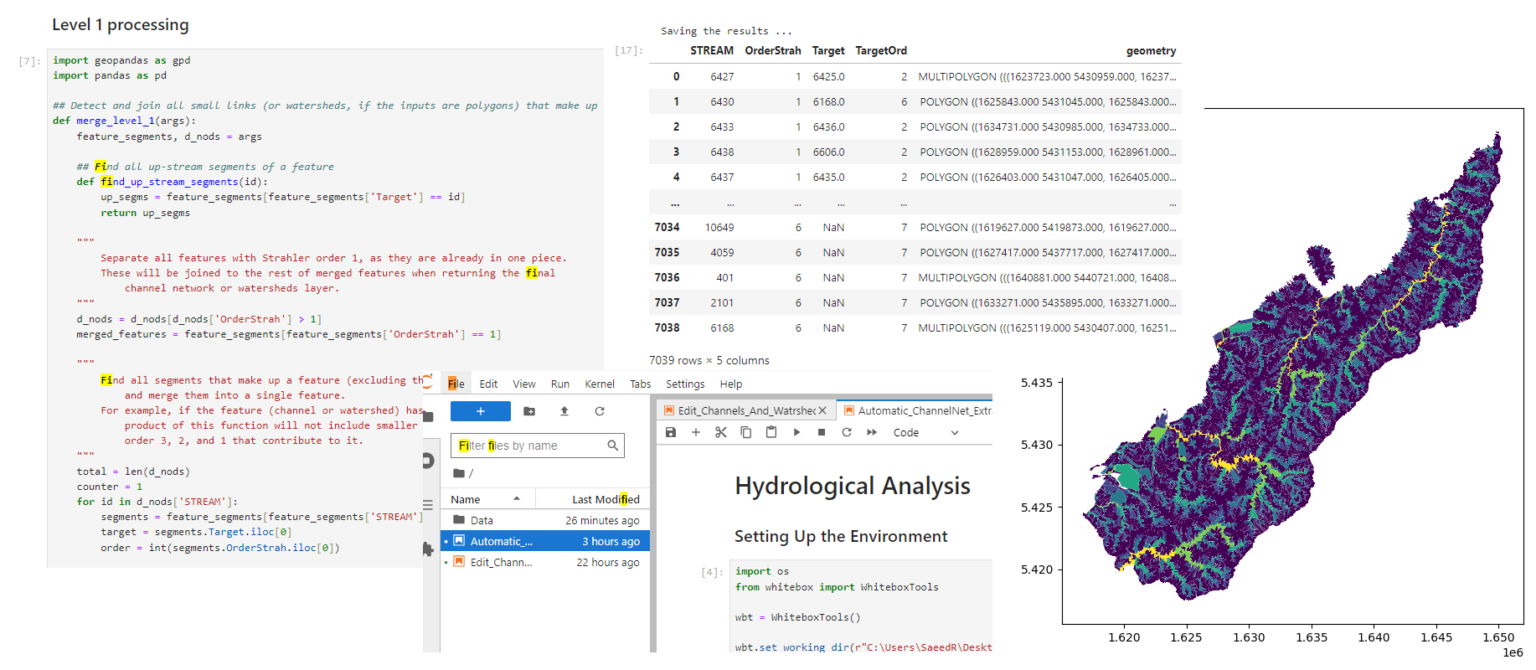Restart kernel and run all cells
Screen dimensions: 1536x670
coord(872,433)
